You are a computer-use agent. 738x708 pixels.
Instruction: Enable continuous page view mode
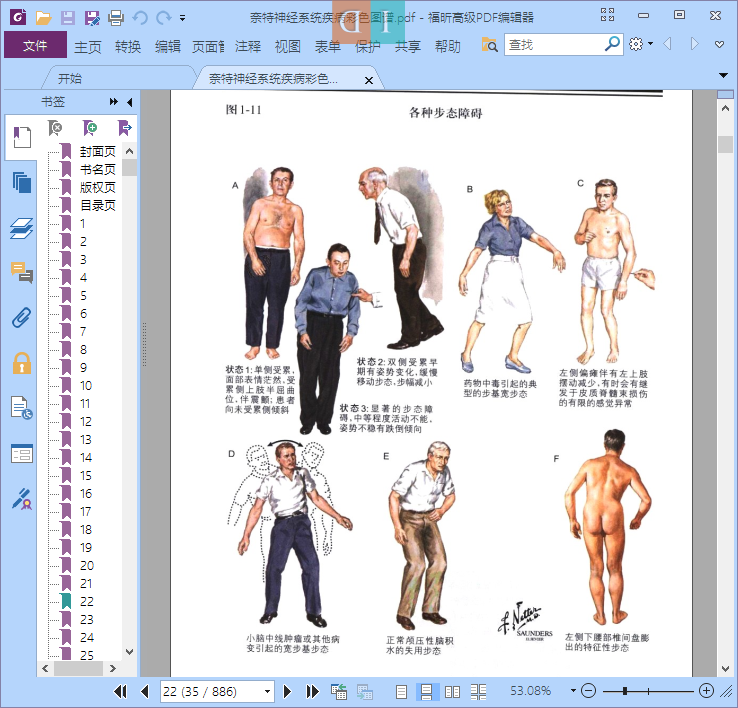coord(427,692)
